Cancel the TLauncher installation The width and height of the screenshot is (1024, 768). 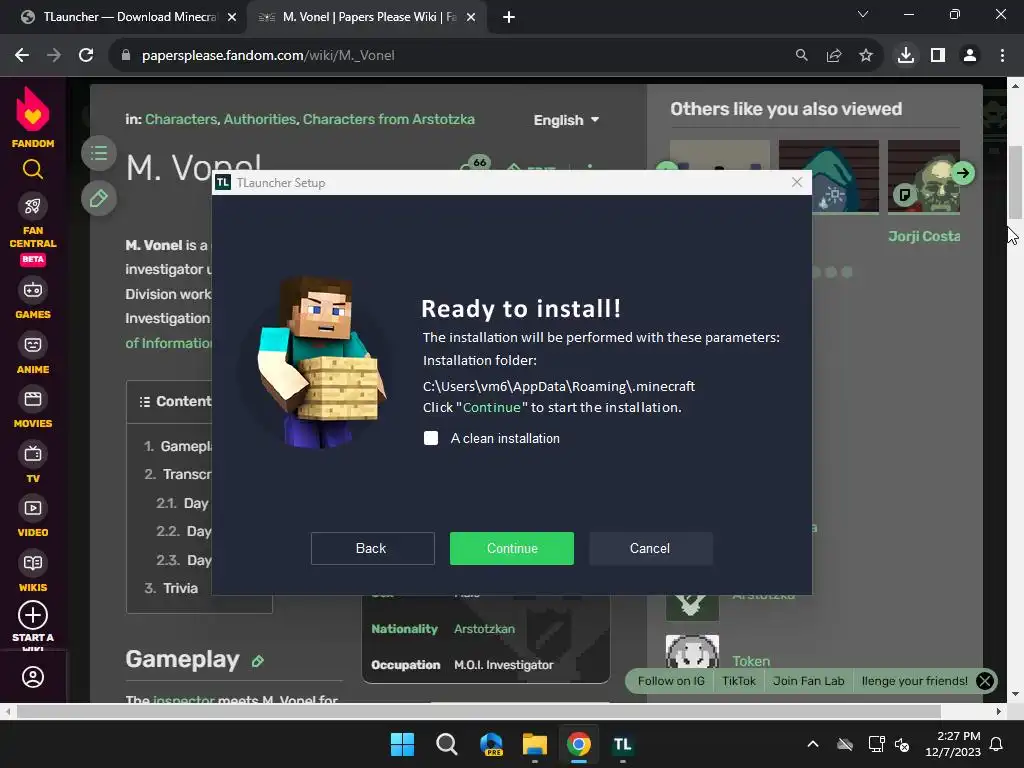[650, 549]
